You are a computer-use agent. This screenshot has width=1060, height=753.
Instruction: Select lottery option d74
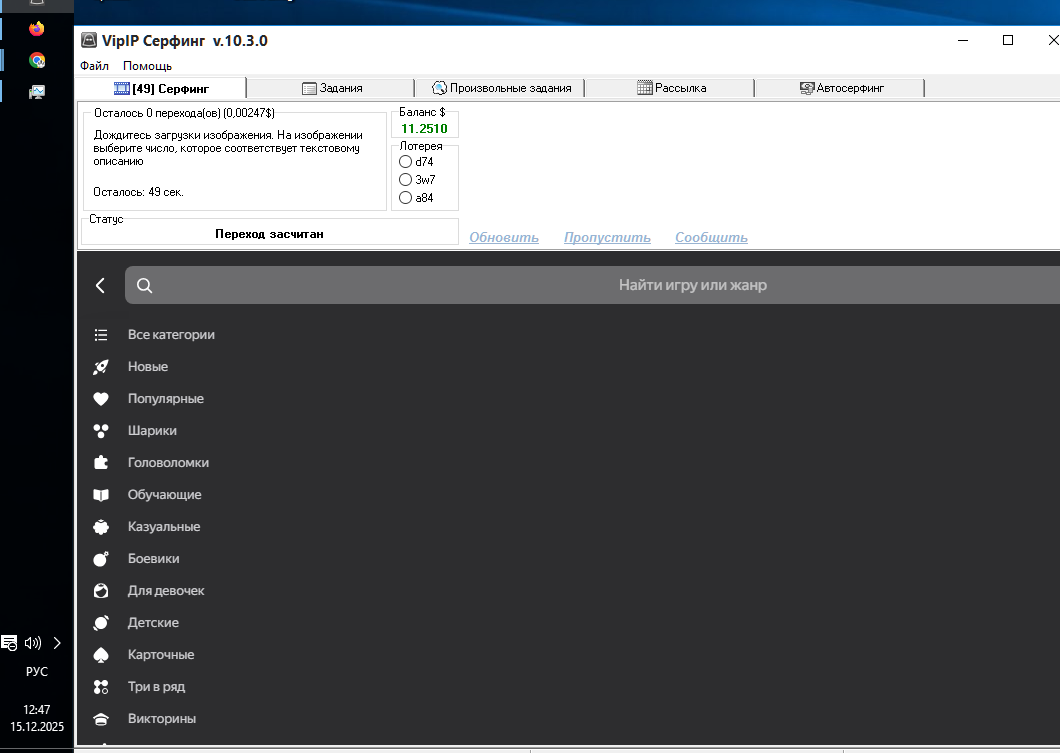(405, 161)
